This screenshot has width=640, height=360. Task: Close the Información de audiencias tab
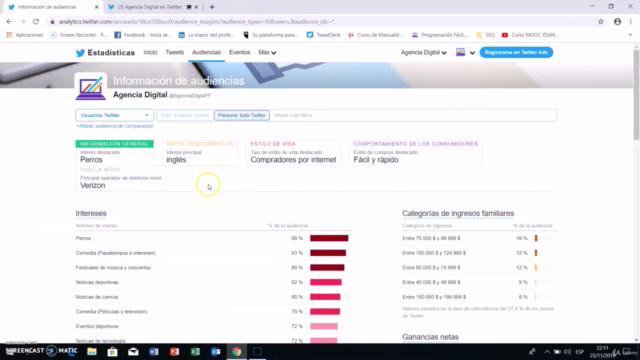(96, 7)
